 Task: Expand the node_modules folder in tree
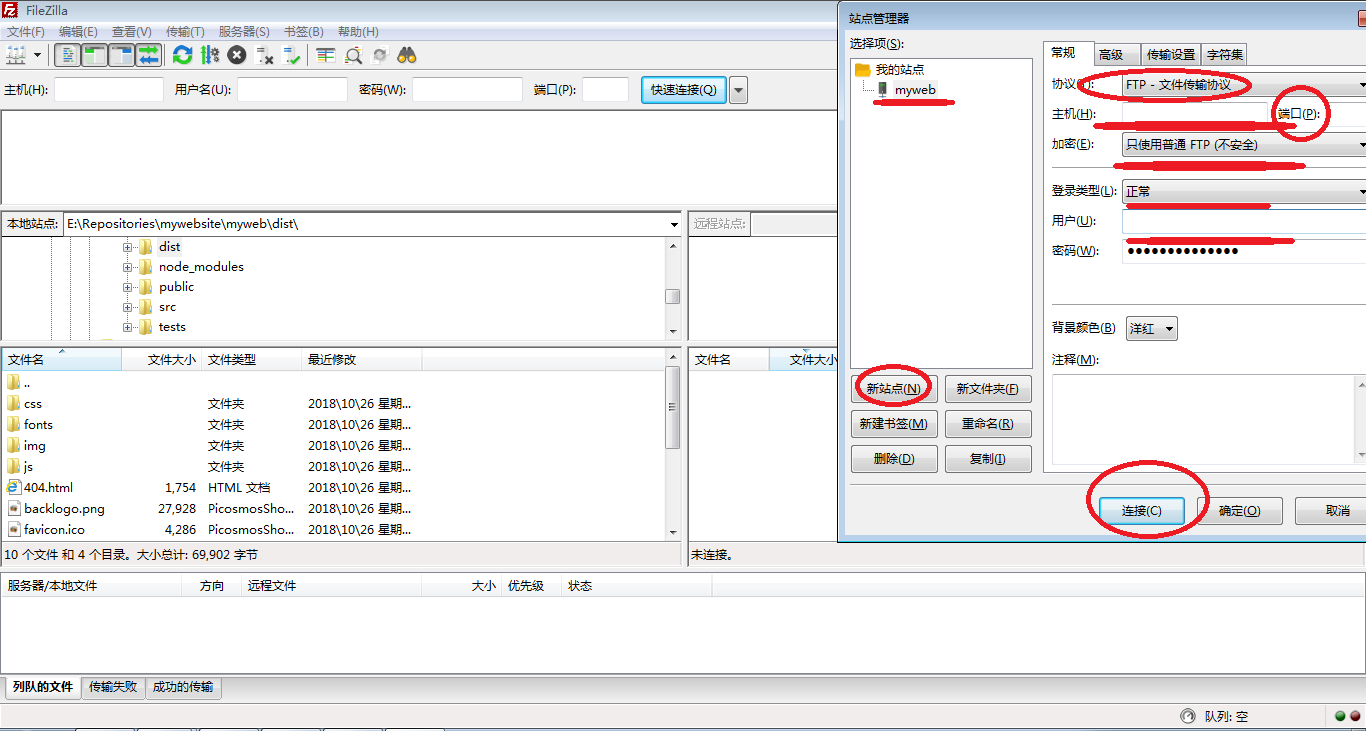(x=127, y=267)
